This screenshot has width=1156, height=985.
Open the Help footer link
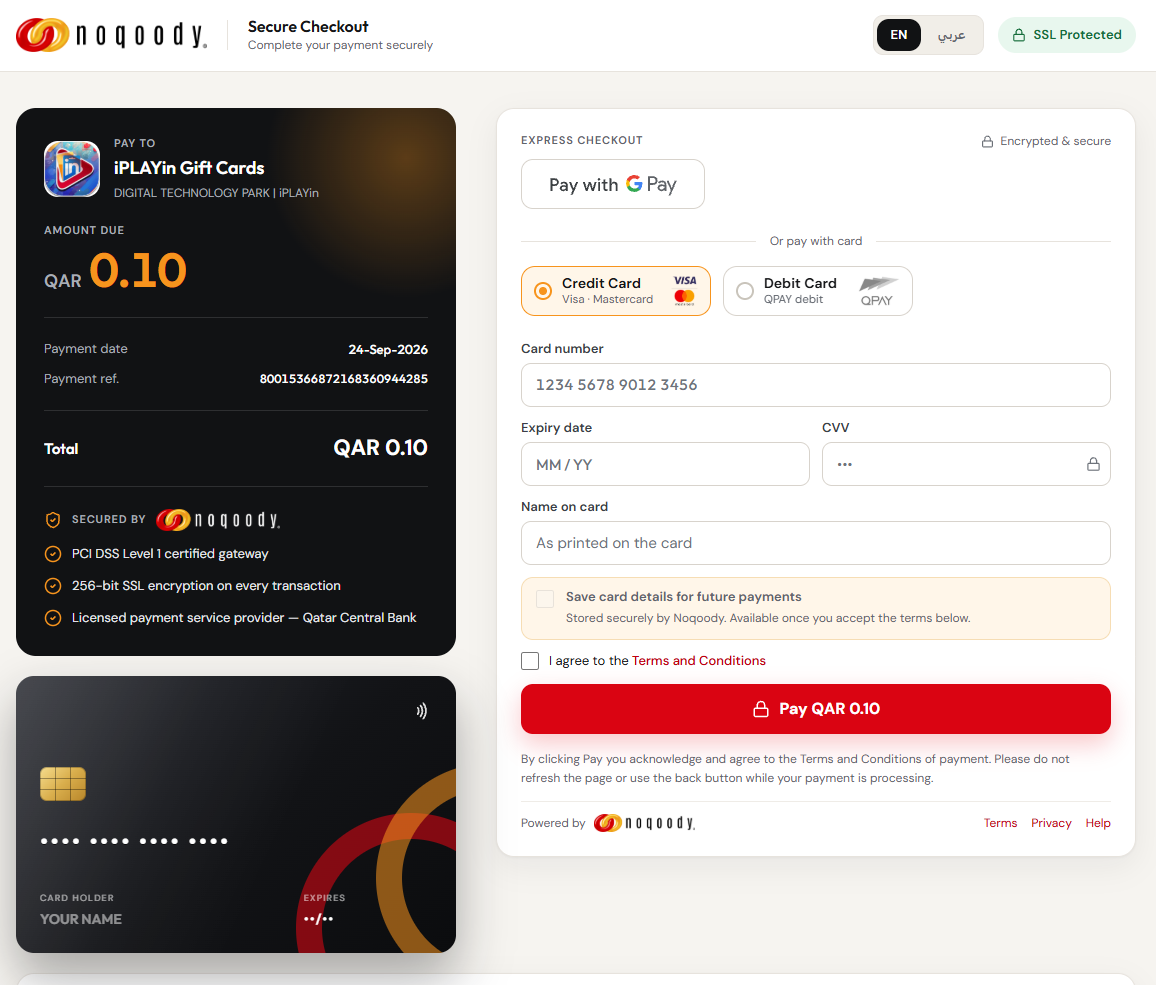(1097, 823)
